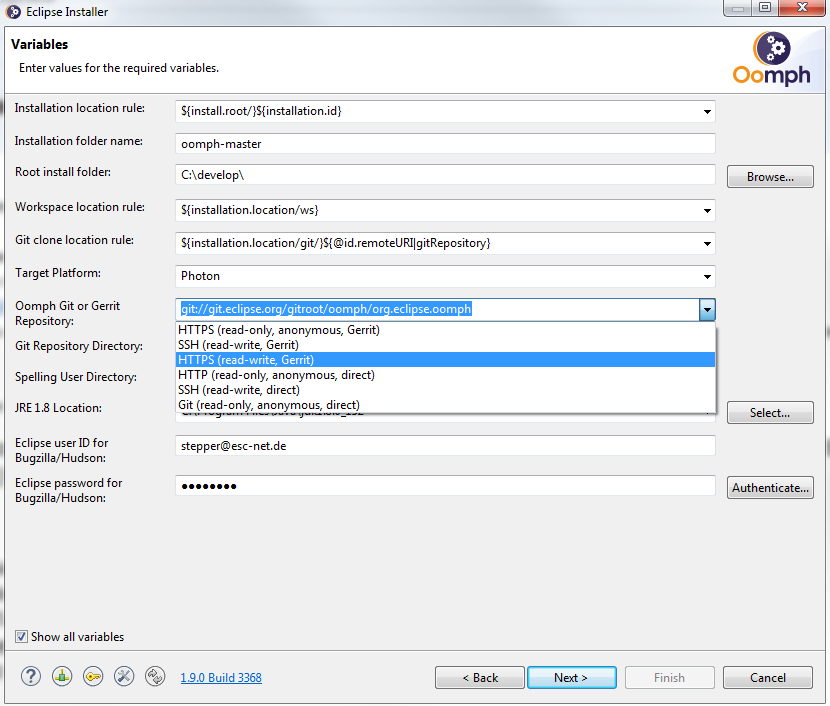The width and height of the screenshot is (830, 706).
Task: Open the Network Proxy Settings tools icon
Action: pyautogui.click(x=124, y=676)
